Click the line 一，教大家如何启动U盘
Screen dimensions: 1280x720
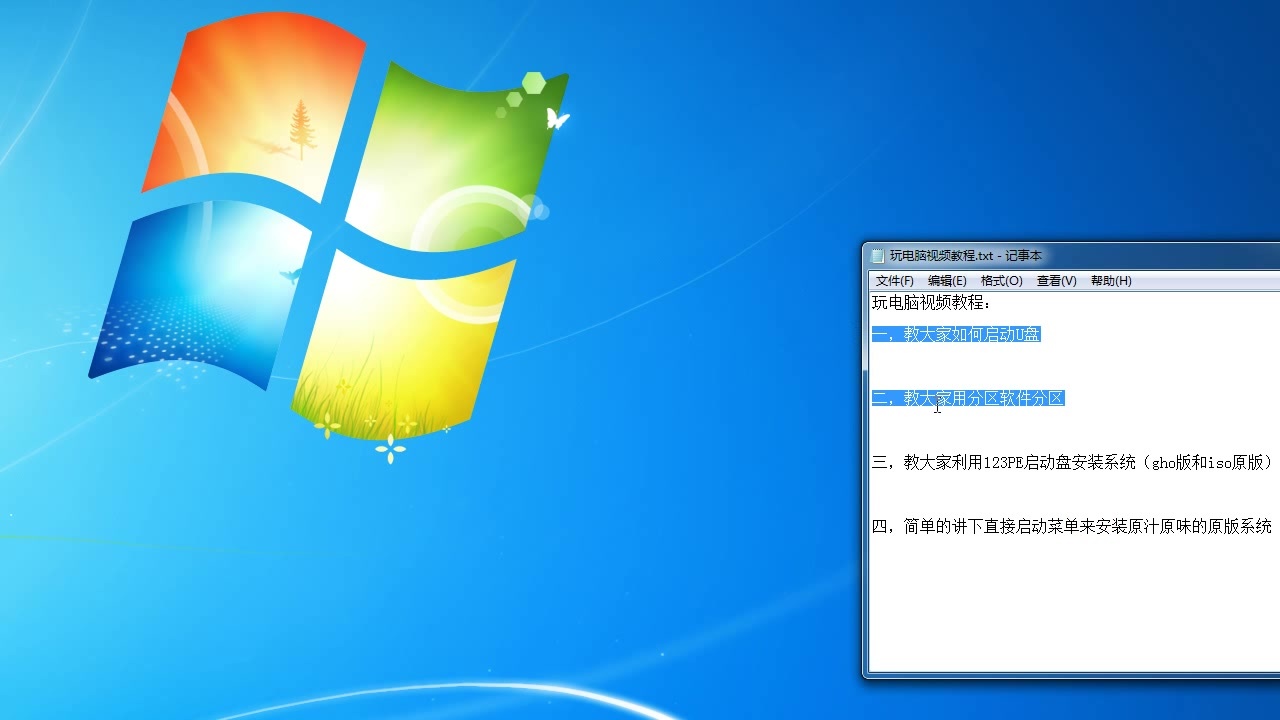point(956,335)
